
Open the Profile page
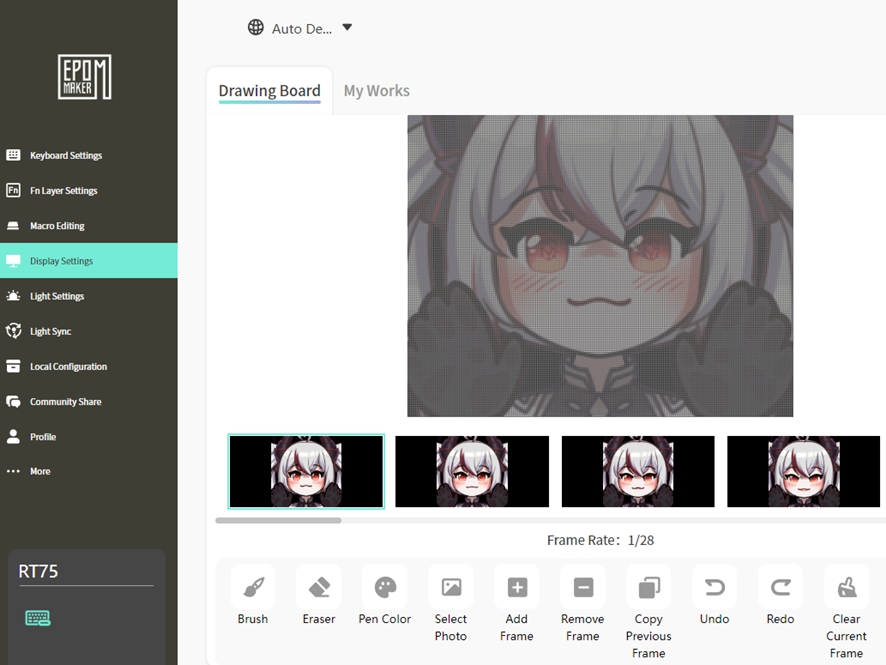tap(89, 437)
